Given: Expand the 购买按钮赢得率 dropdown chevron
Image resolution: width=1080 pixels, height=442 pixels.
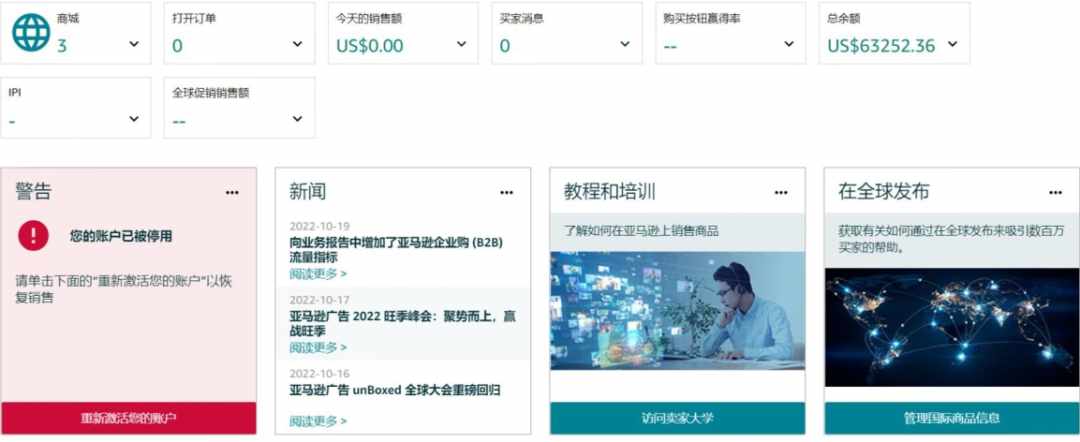Looking at the screenshot, I should 789,44.
